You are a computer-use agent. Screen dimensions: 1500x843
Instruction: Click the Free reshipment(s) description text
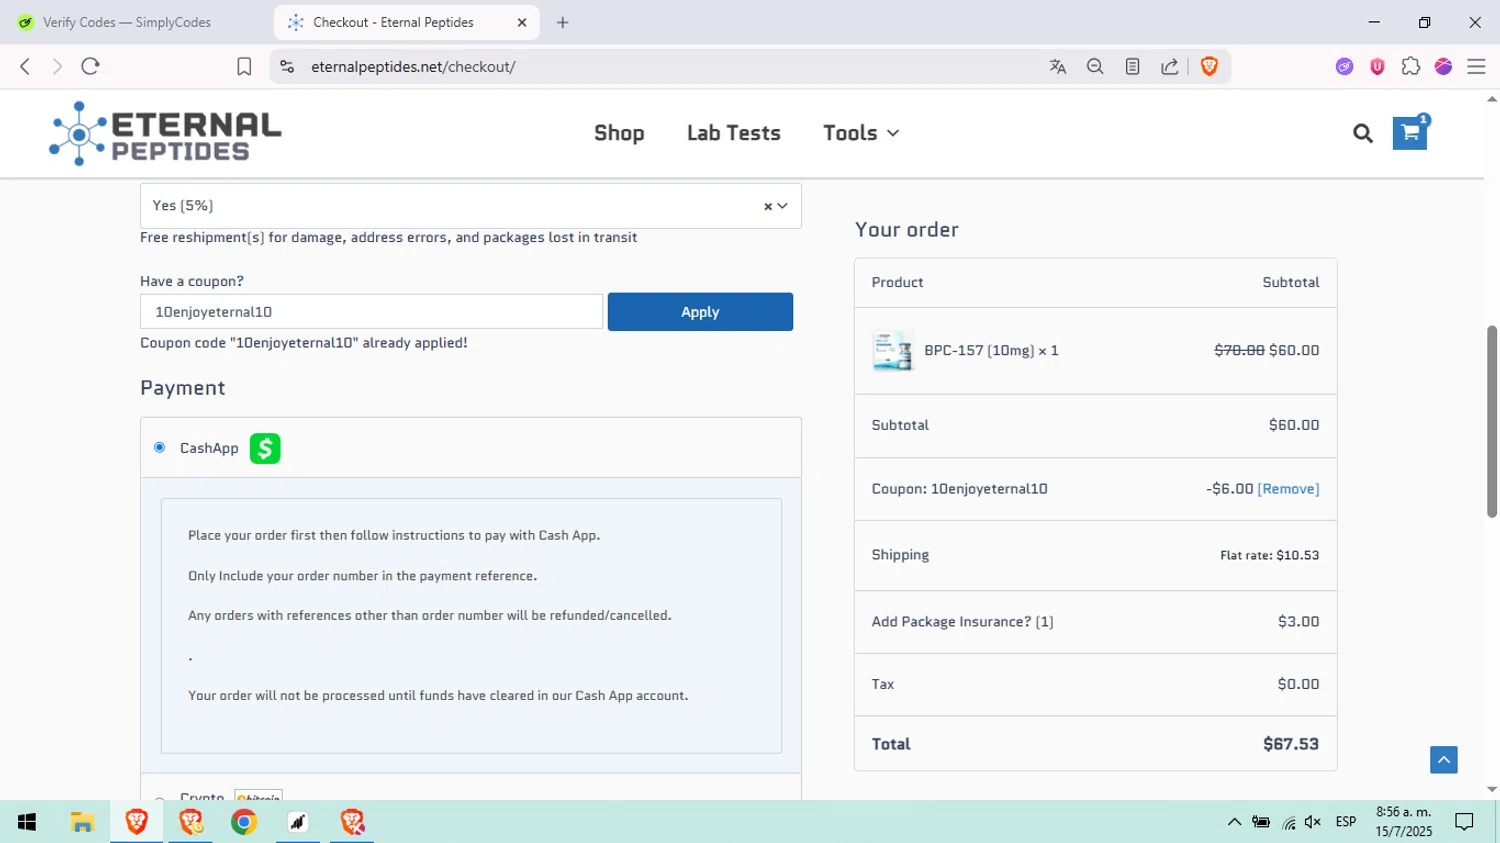pyautogui.click(x=388, y=238)
